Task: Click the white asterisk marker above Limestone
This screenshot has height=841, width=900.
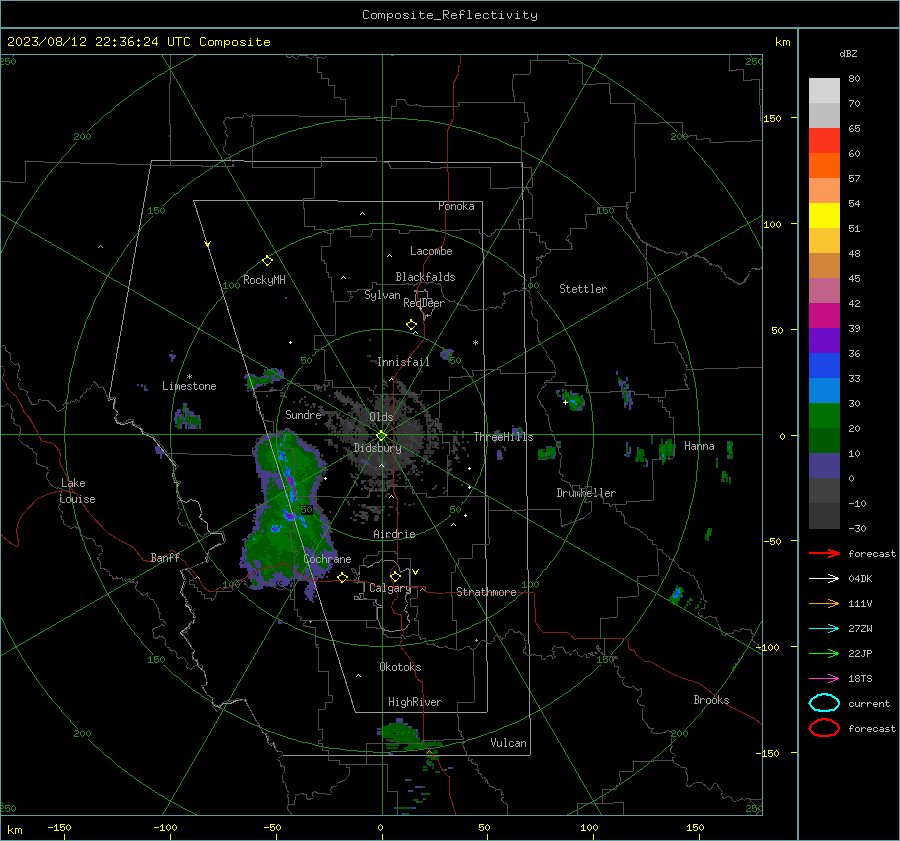Action: [x=189, y=377]
